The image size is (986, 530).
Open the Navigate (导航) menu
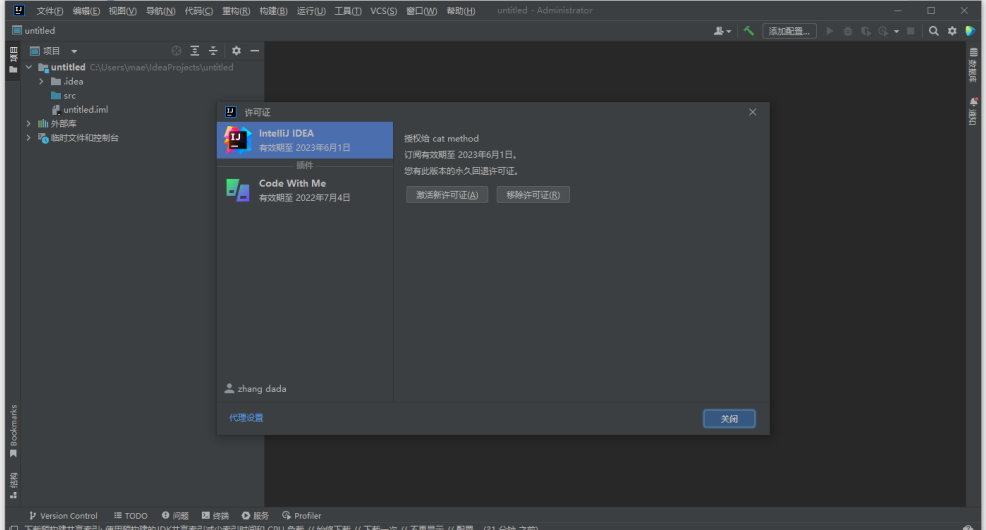[x=160, y=11]
